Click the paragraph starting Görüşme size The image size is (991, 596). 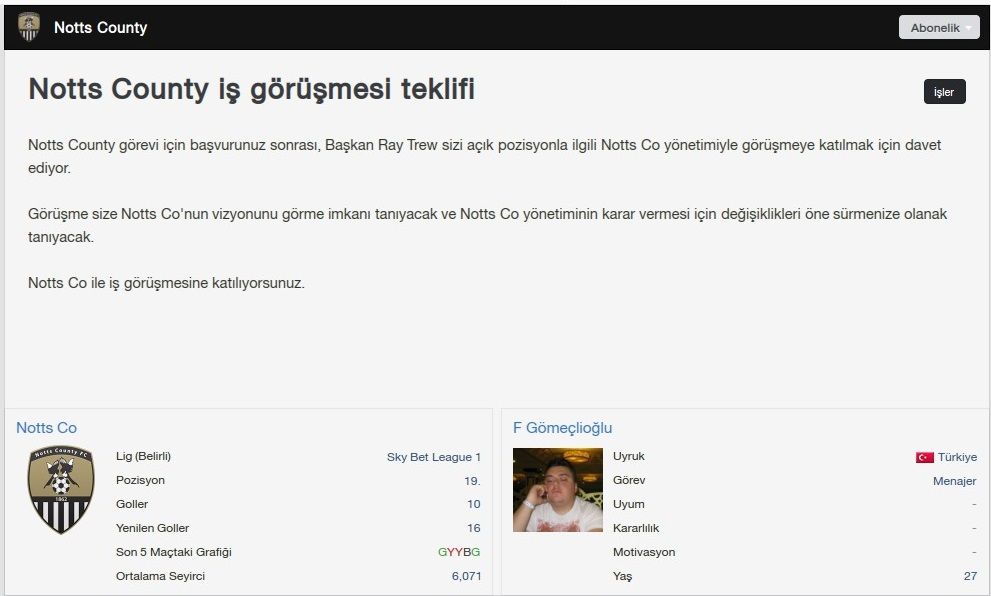coord(487,225)
